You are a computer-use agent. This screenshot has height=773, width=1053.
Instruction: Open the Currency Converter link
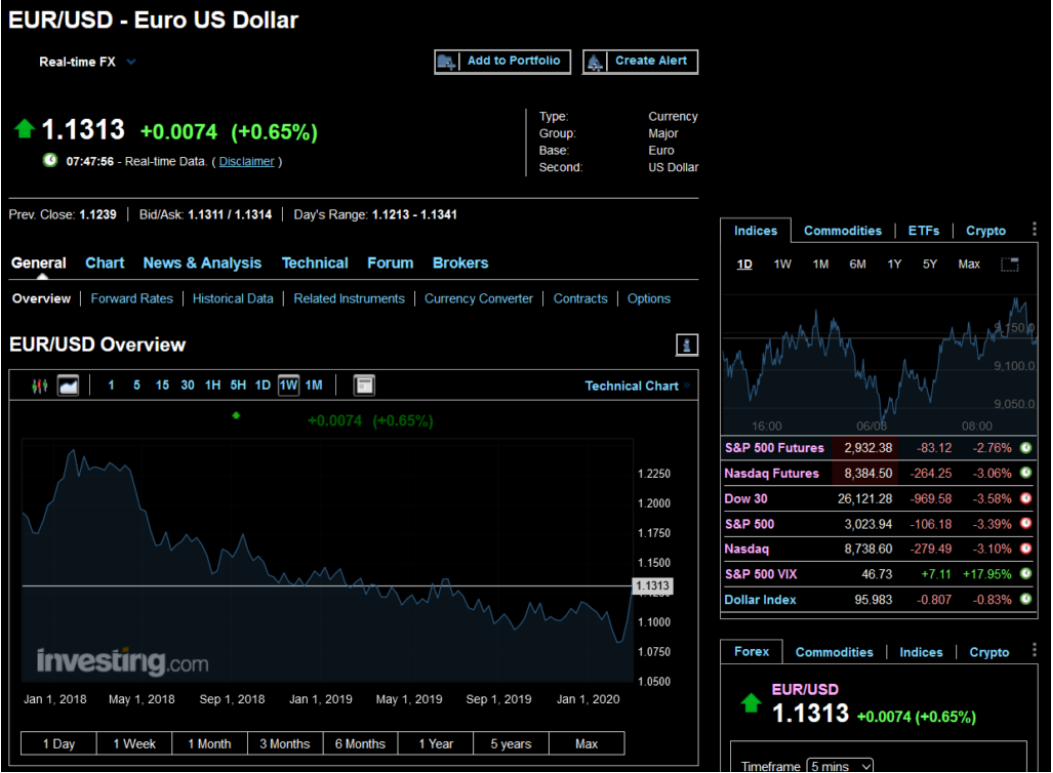pyautogui.click(x=478, y=299)
